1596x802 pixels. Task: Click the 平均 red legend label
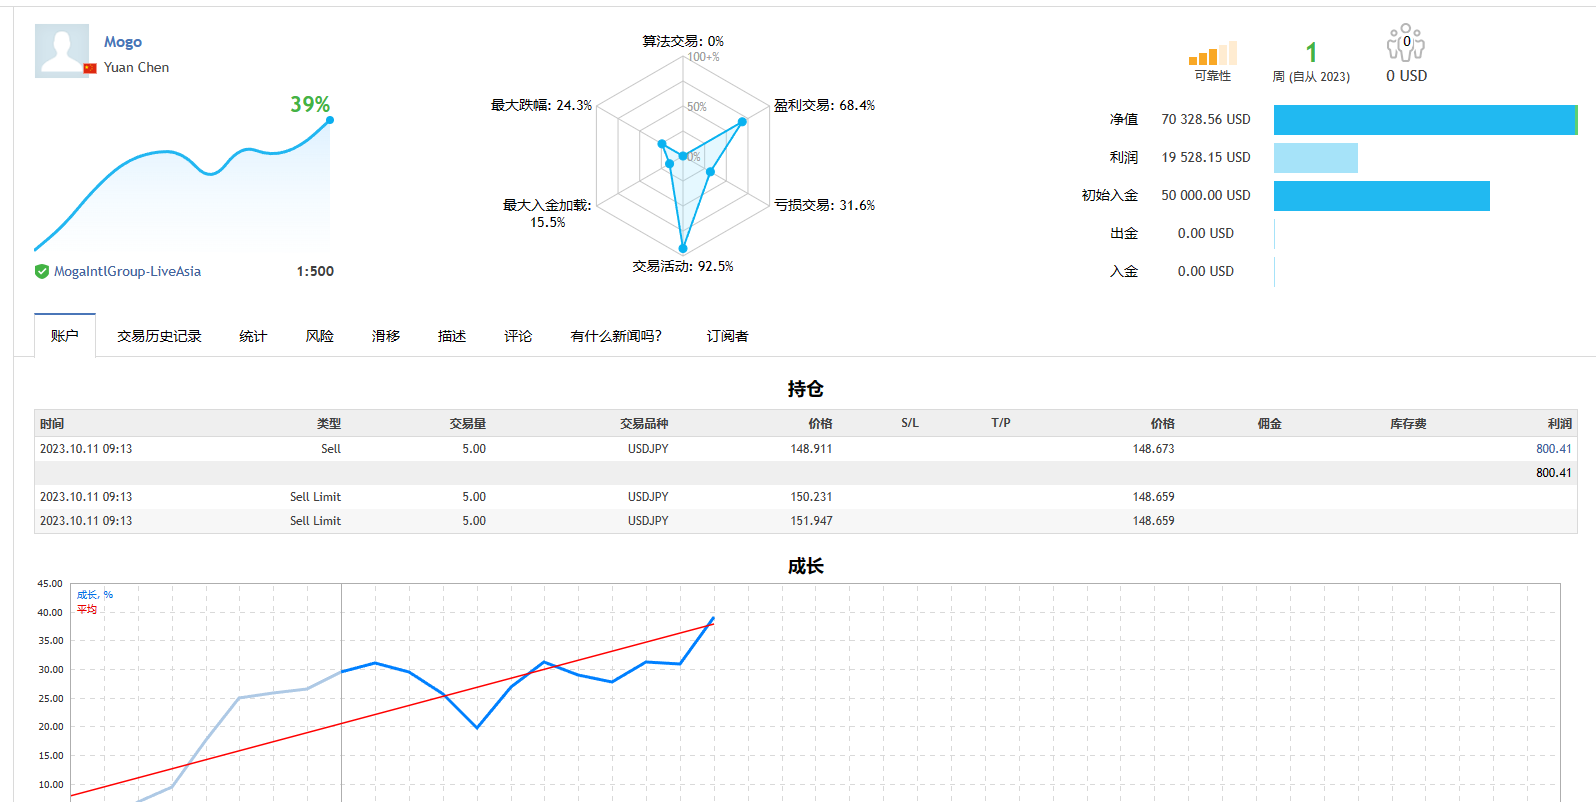87,609
